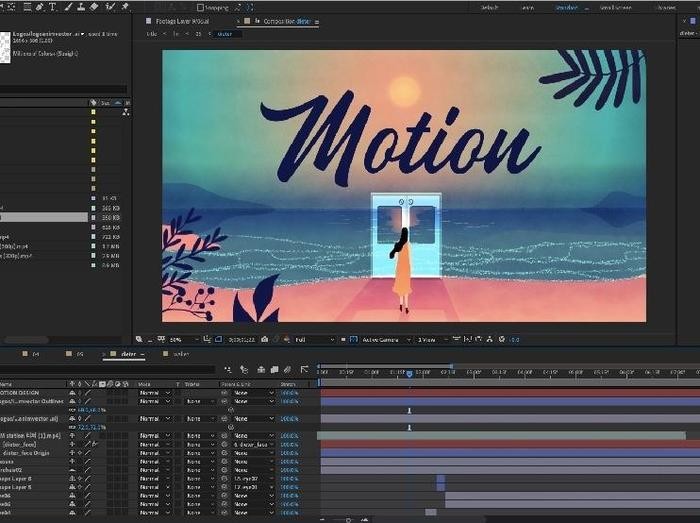Open the show channel and color management icon
The height and width of the screenshot is (523, 700).
(286, 340)
